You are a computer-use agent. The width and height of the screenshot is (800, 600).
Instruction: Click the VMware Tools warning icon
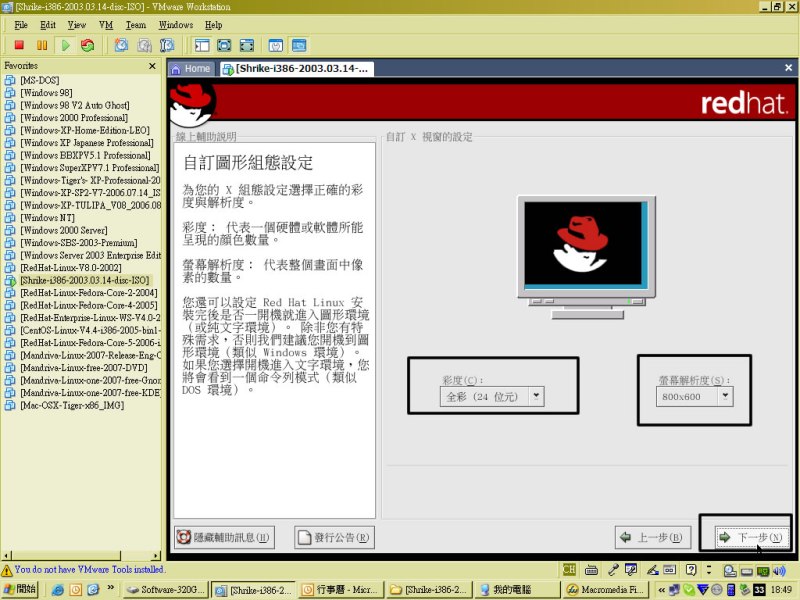click(7, 570)
